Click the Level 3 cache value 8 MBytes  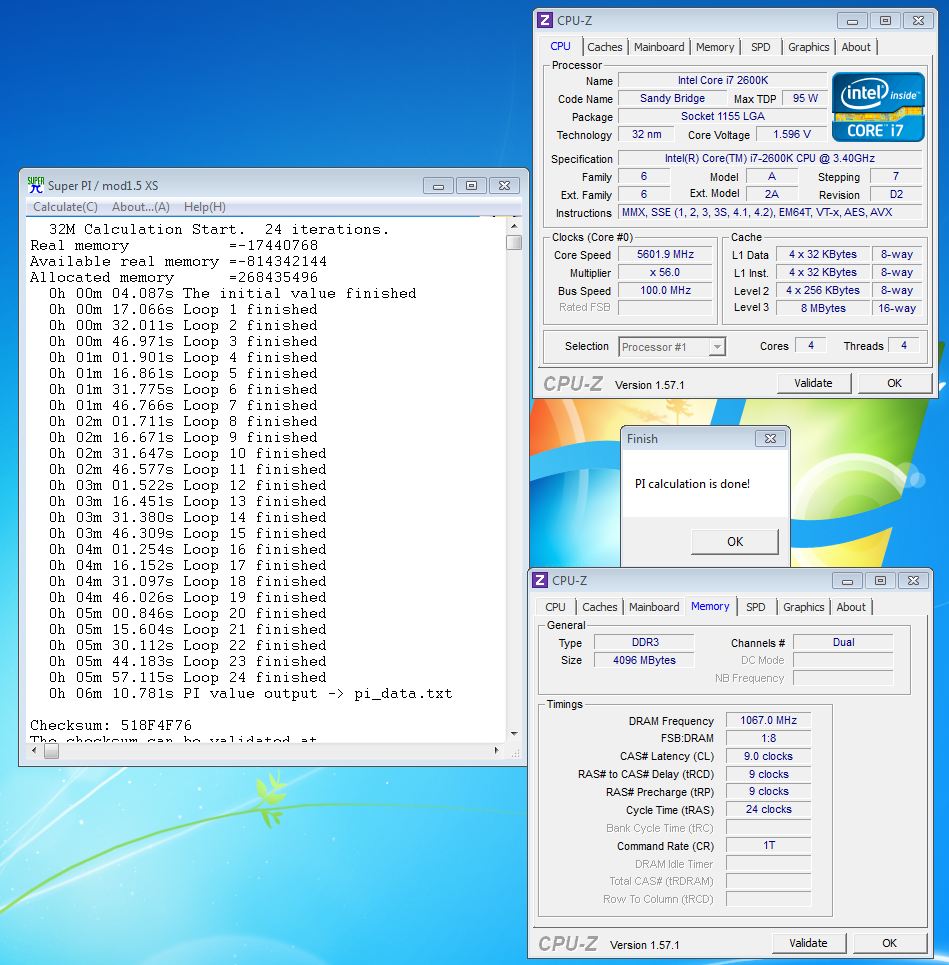click(823, 308)
